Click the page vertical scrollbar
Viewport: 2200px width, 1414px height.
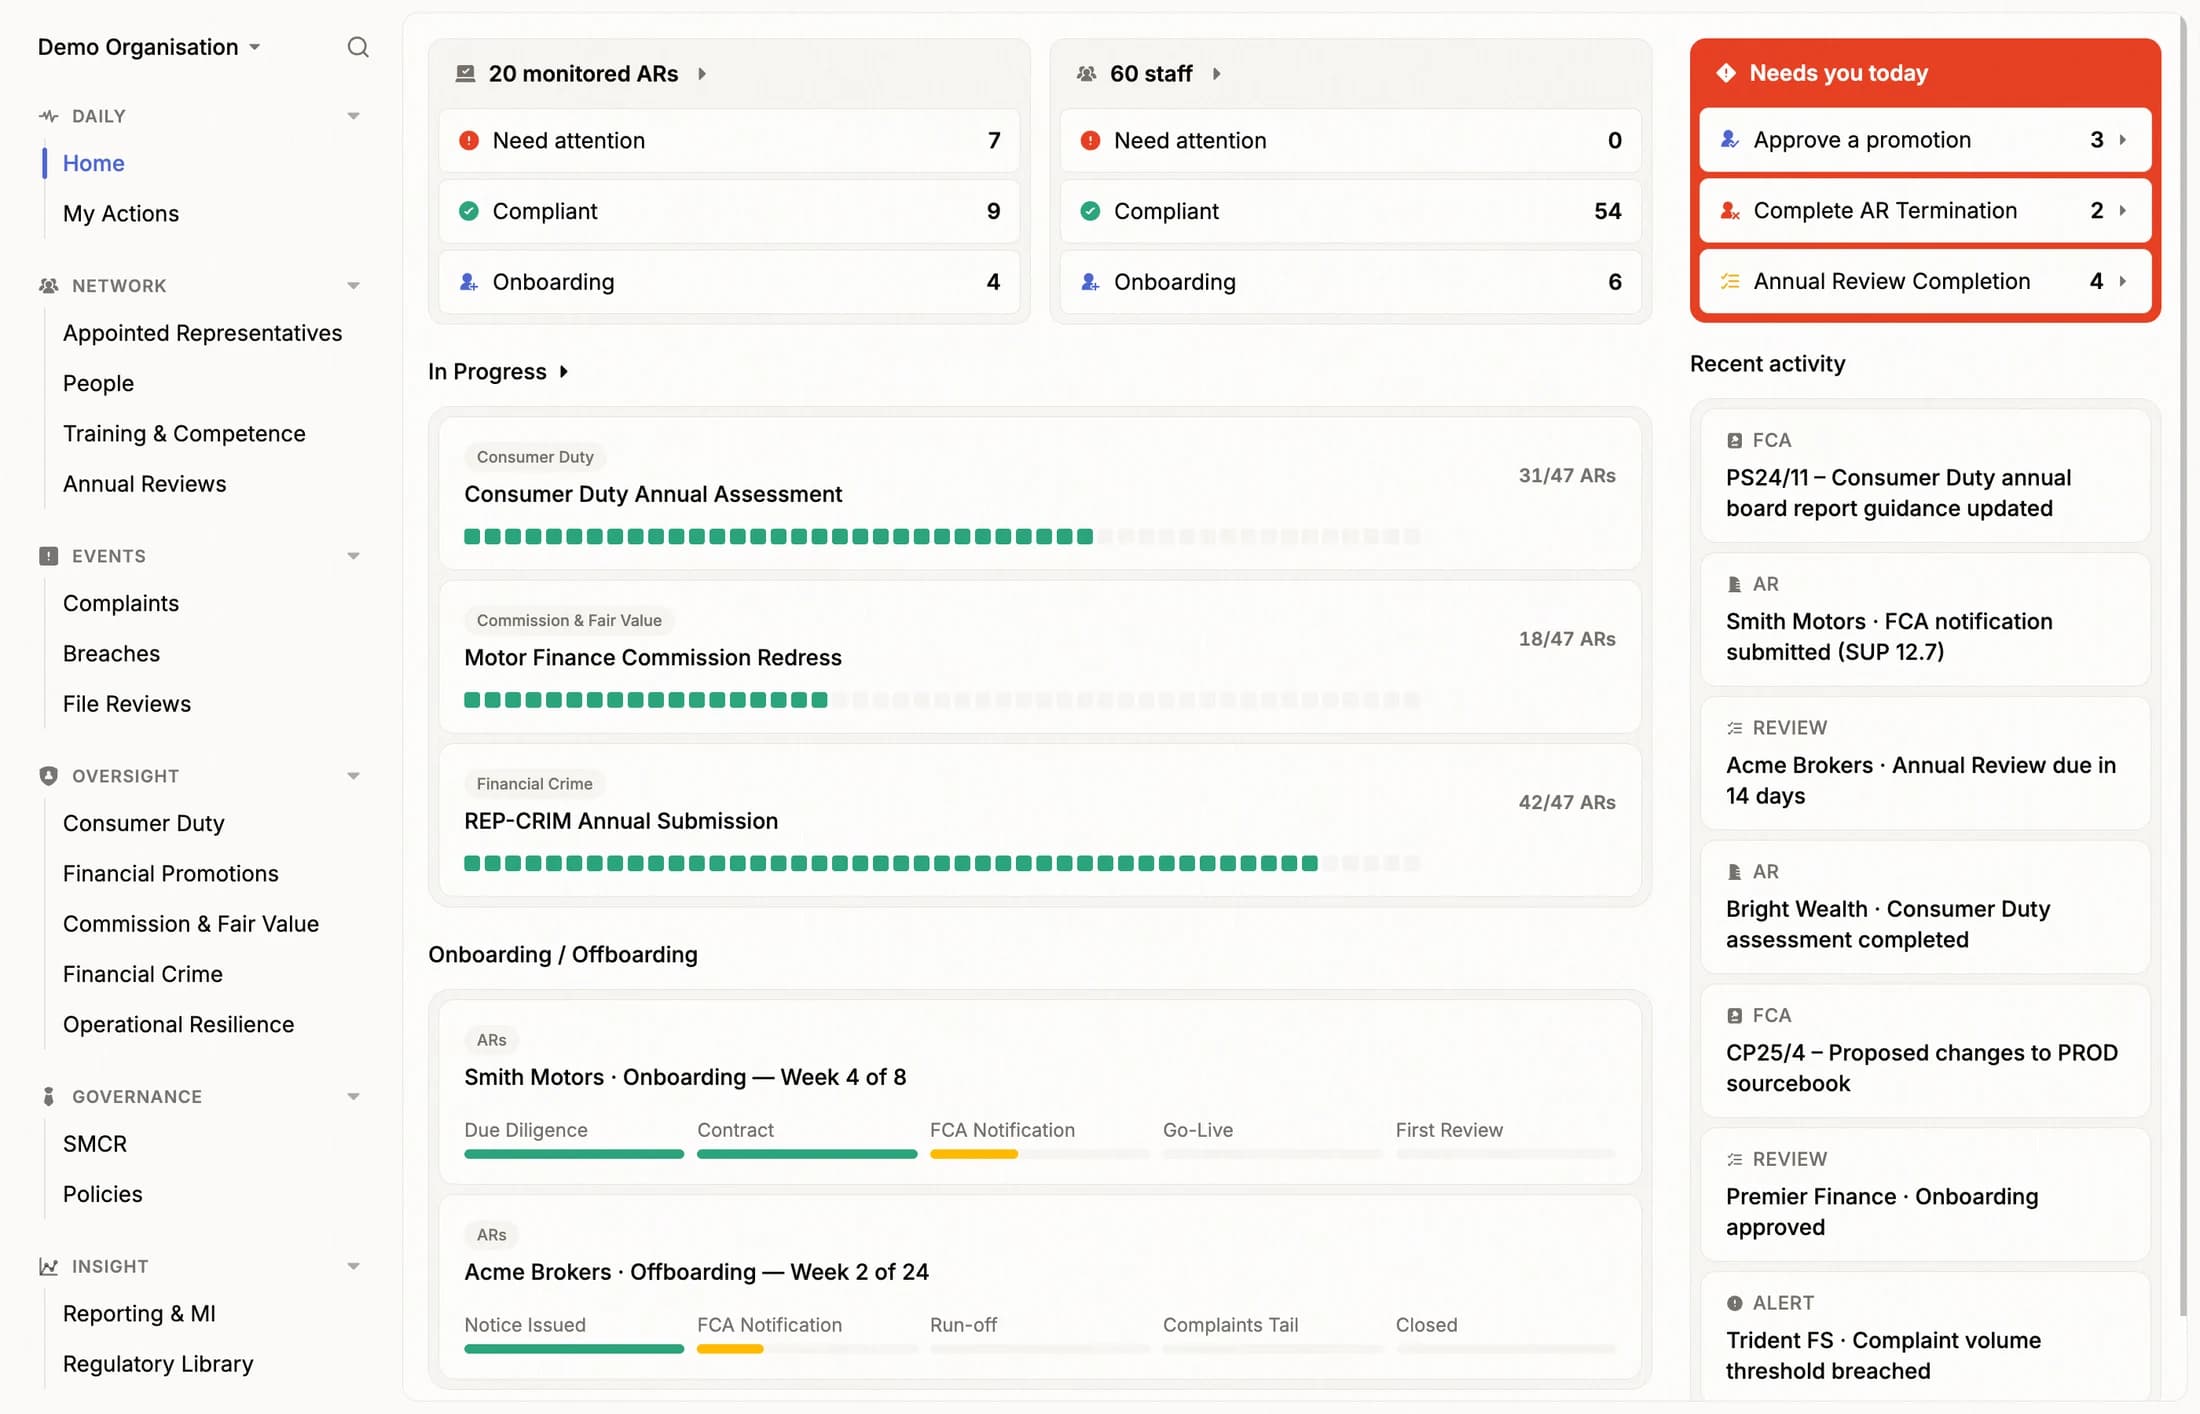(x=2184, y=665)
